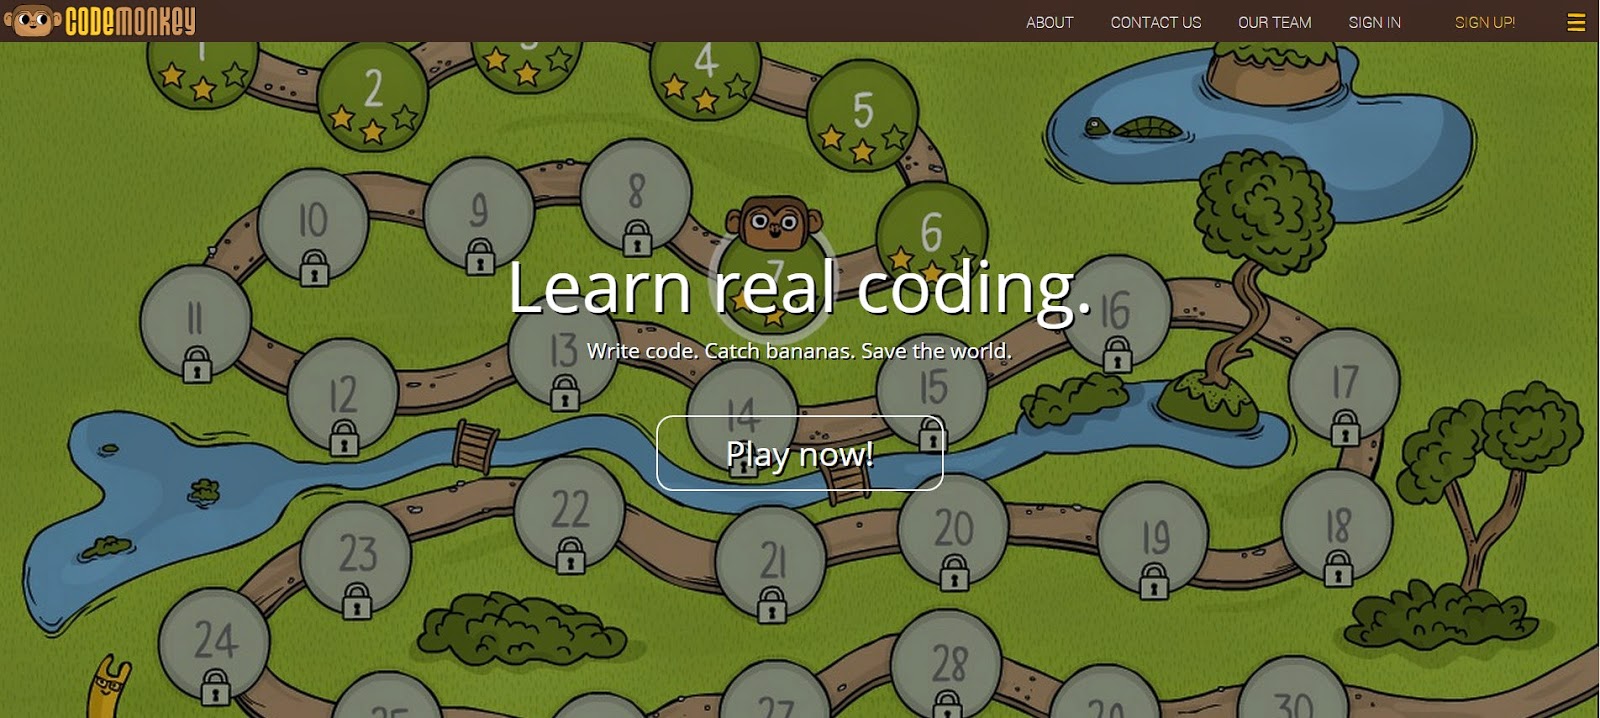The height and width of the screenshot is (718, 1600).
Task: Select locked level 15
Action: point(932,392)
